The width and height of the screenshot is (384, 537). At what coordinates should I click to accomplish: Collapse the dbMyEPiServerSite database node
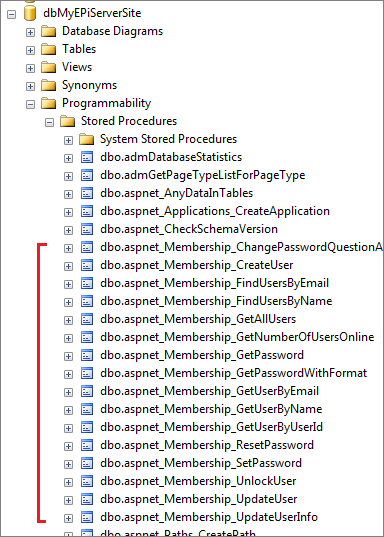pos(11,14)
